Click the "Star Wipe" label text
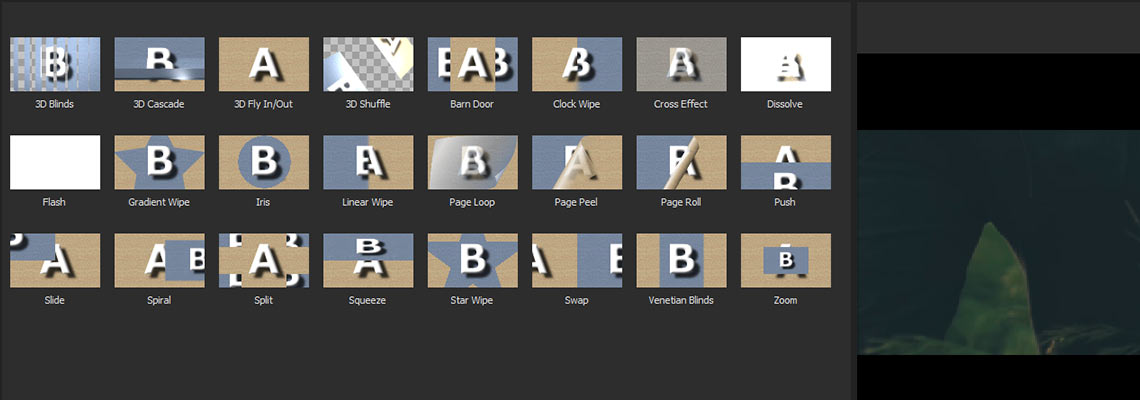This screenshot has width=1140, height=400. [x=472, y=300]
